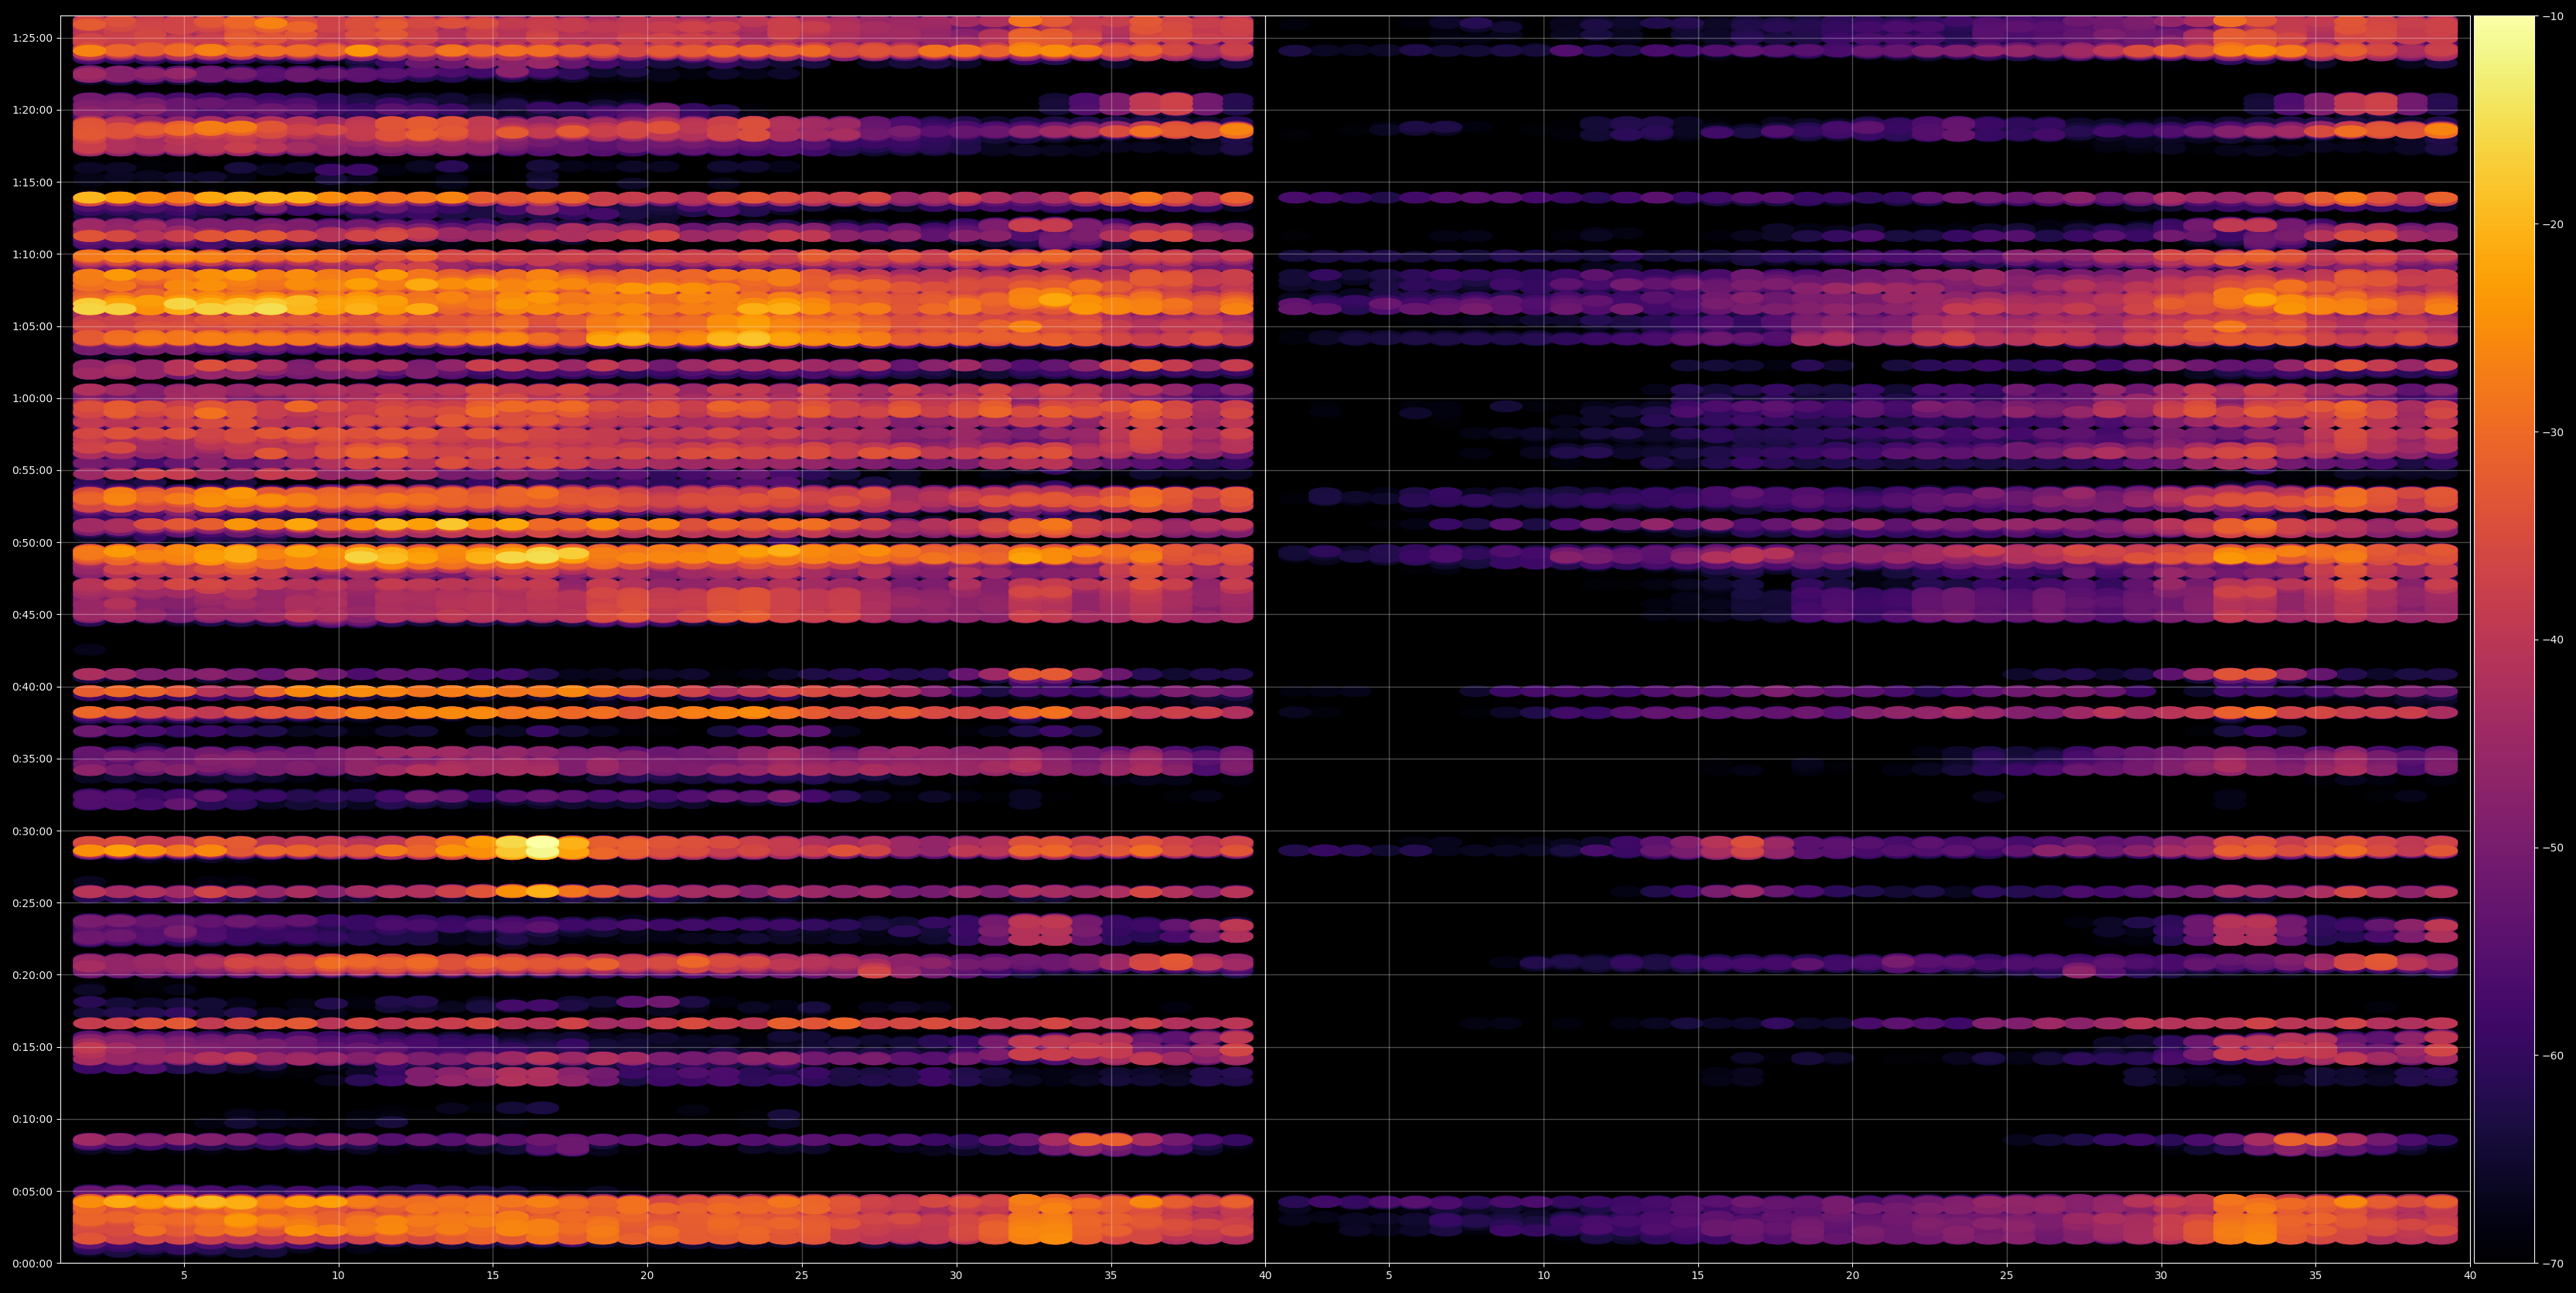The width and height of the screenshot is (2576, 1293).
Task: Click the 0:50:00 y-axis time label
Action: tap(32, 543)
